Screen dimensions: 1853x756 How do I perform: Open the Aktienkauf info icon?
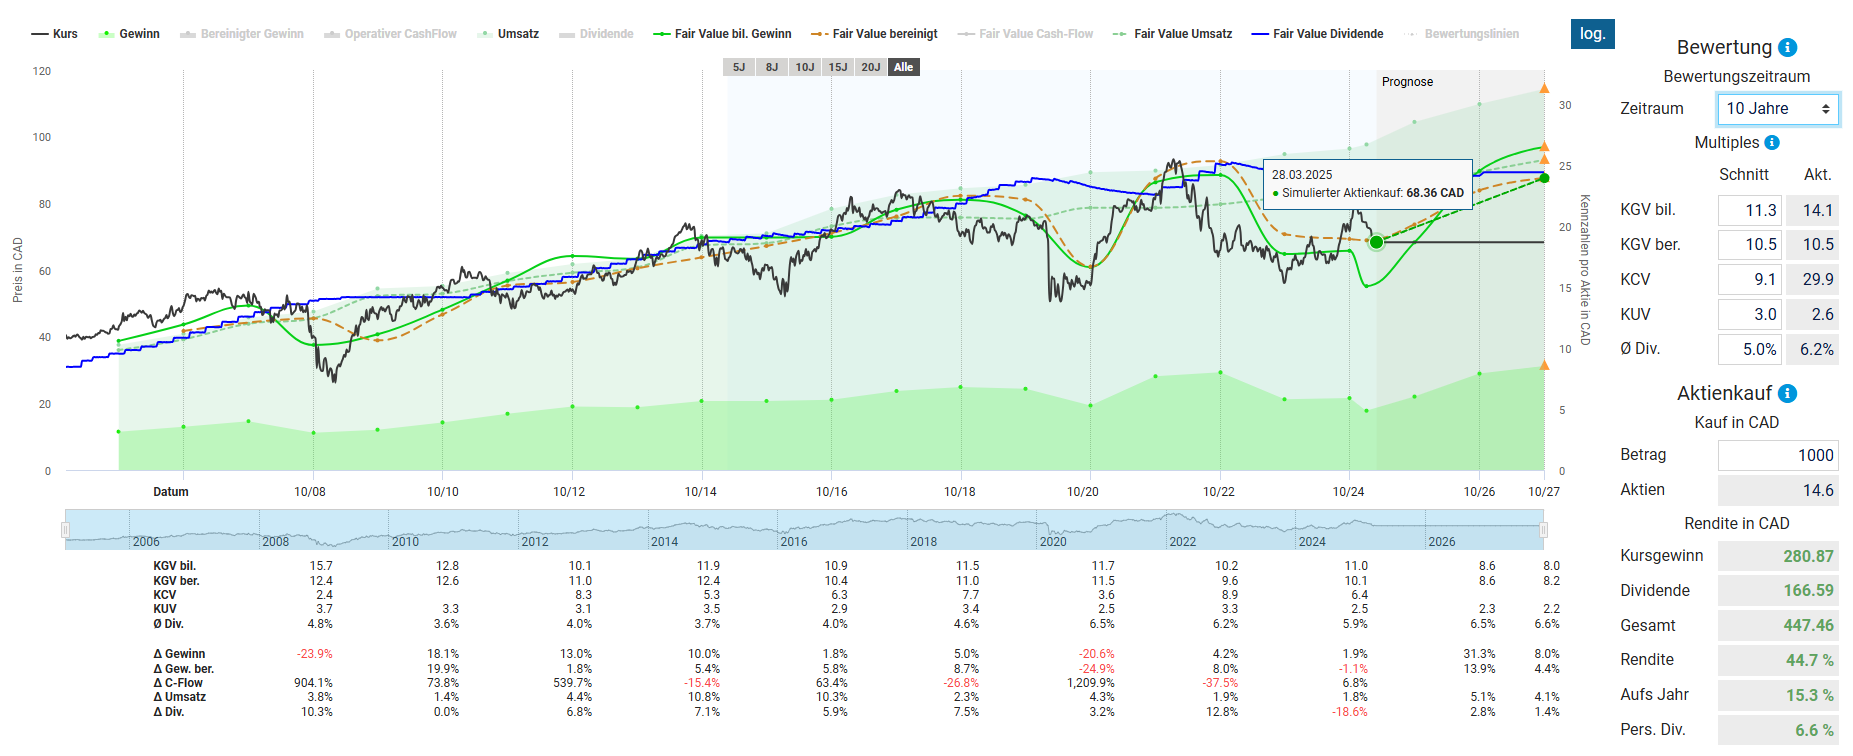(1788, 394)
